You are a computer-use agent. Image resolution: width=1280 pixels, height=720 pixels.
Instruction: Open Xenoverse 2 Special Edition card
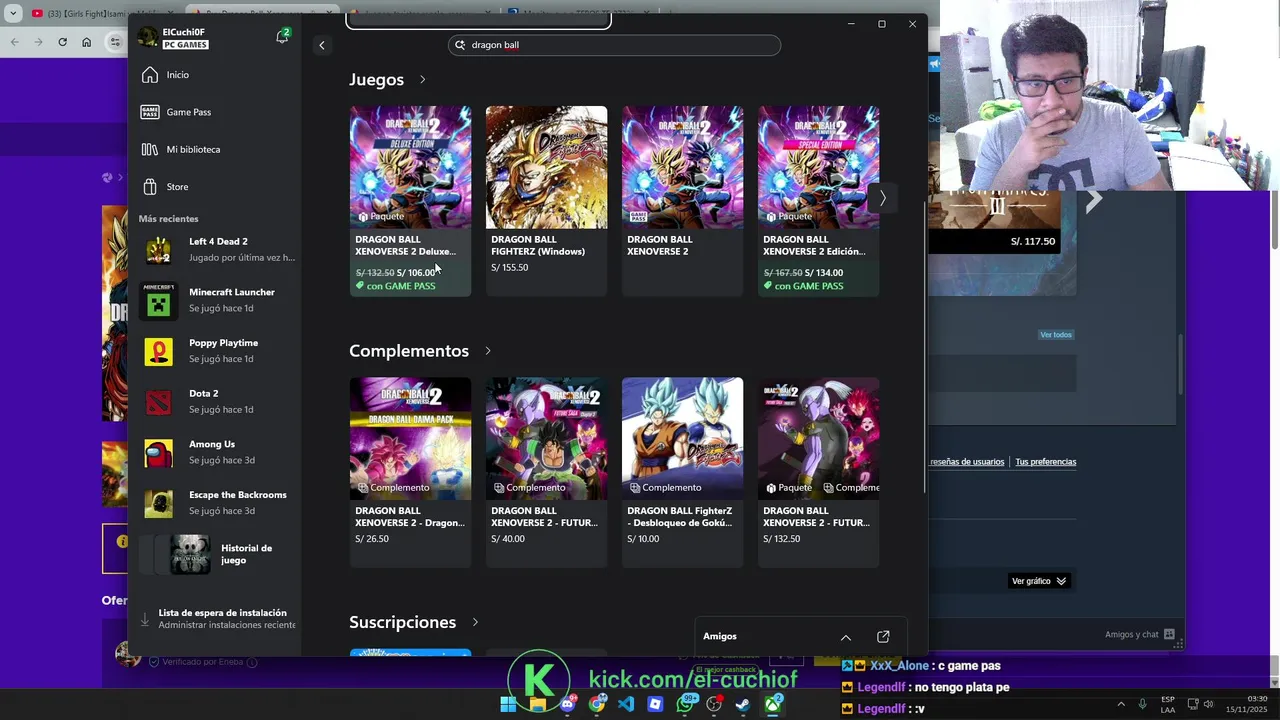[818, 200]
